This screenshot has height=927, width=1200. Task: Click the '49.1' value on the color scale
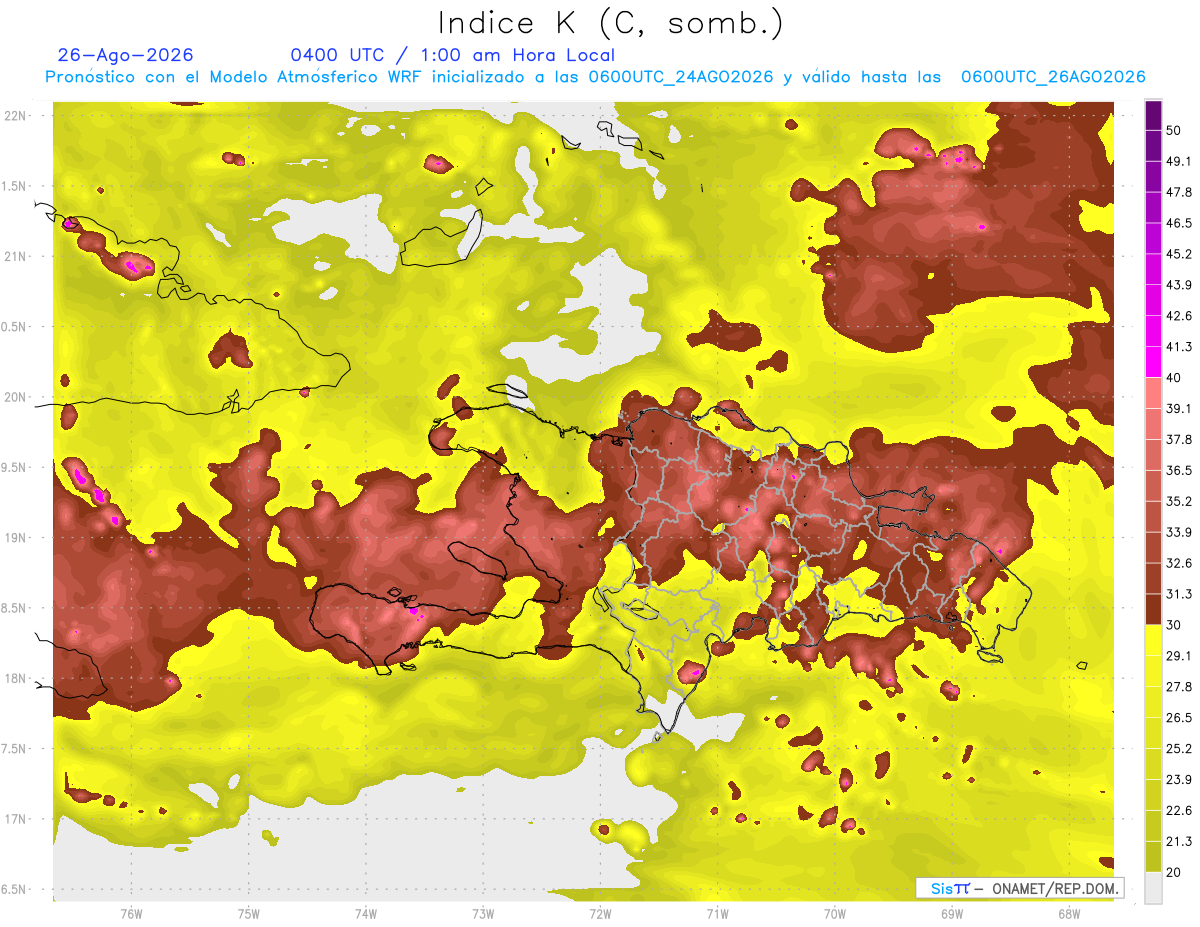point(1179,161)
